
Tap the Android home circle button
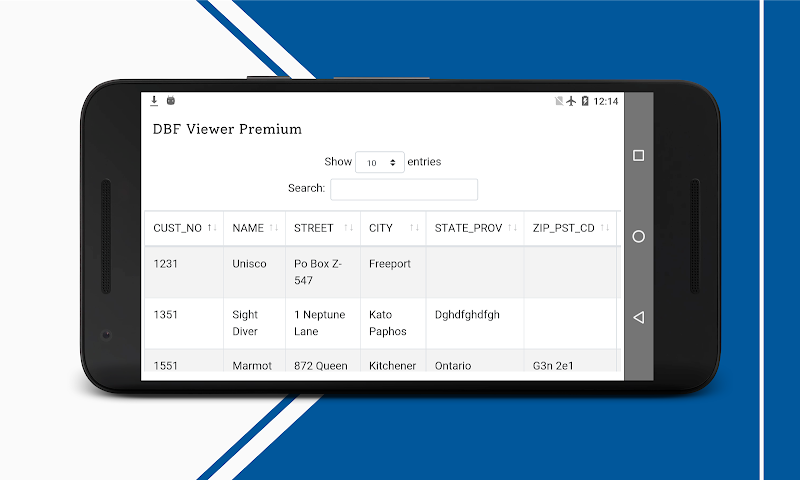click(638, 236)
